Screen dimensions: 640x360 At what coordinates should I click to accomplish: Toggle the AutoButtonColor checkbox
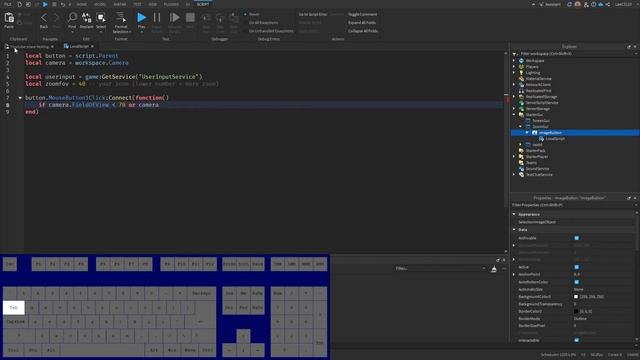pos(576,282)
